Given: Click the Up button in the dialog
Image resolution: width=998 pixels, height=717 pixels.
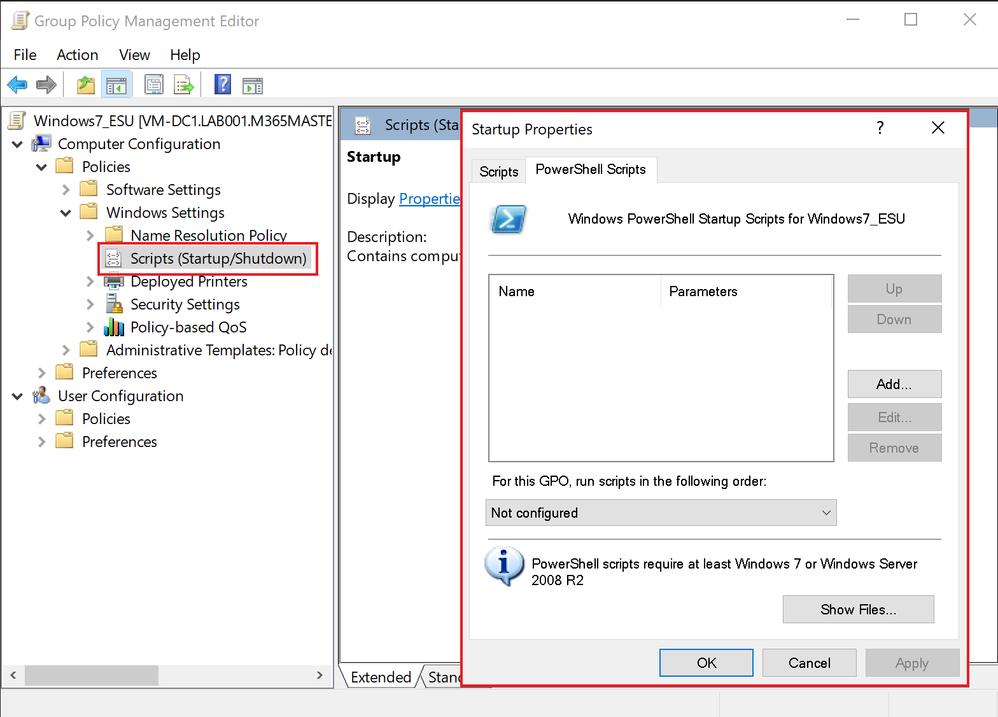Looking at the screenshot, I should (x=894, y=289).
